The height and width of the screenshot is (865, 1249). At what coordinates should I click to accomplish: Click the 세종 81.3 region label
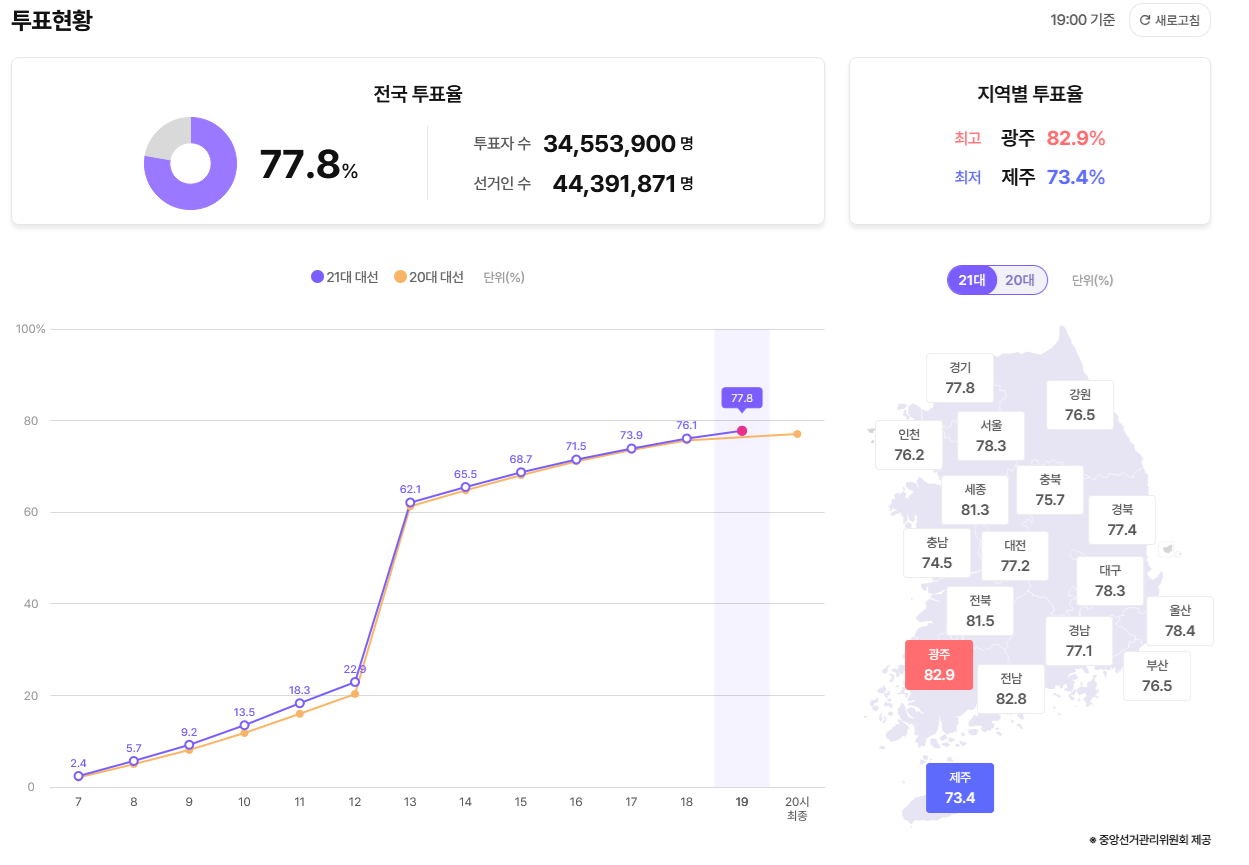pyautogui.click(x=975, y=500)
